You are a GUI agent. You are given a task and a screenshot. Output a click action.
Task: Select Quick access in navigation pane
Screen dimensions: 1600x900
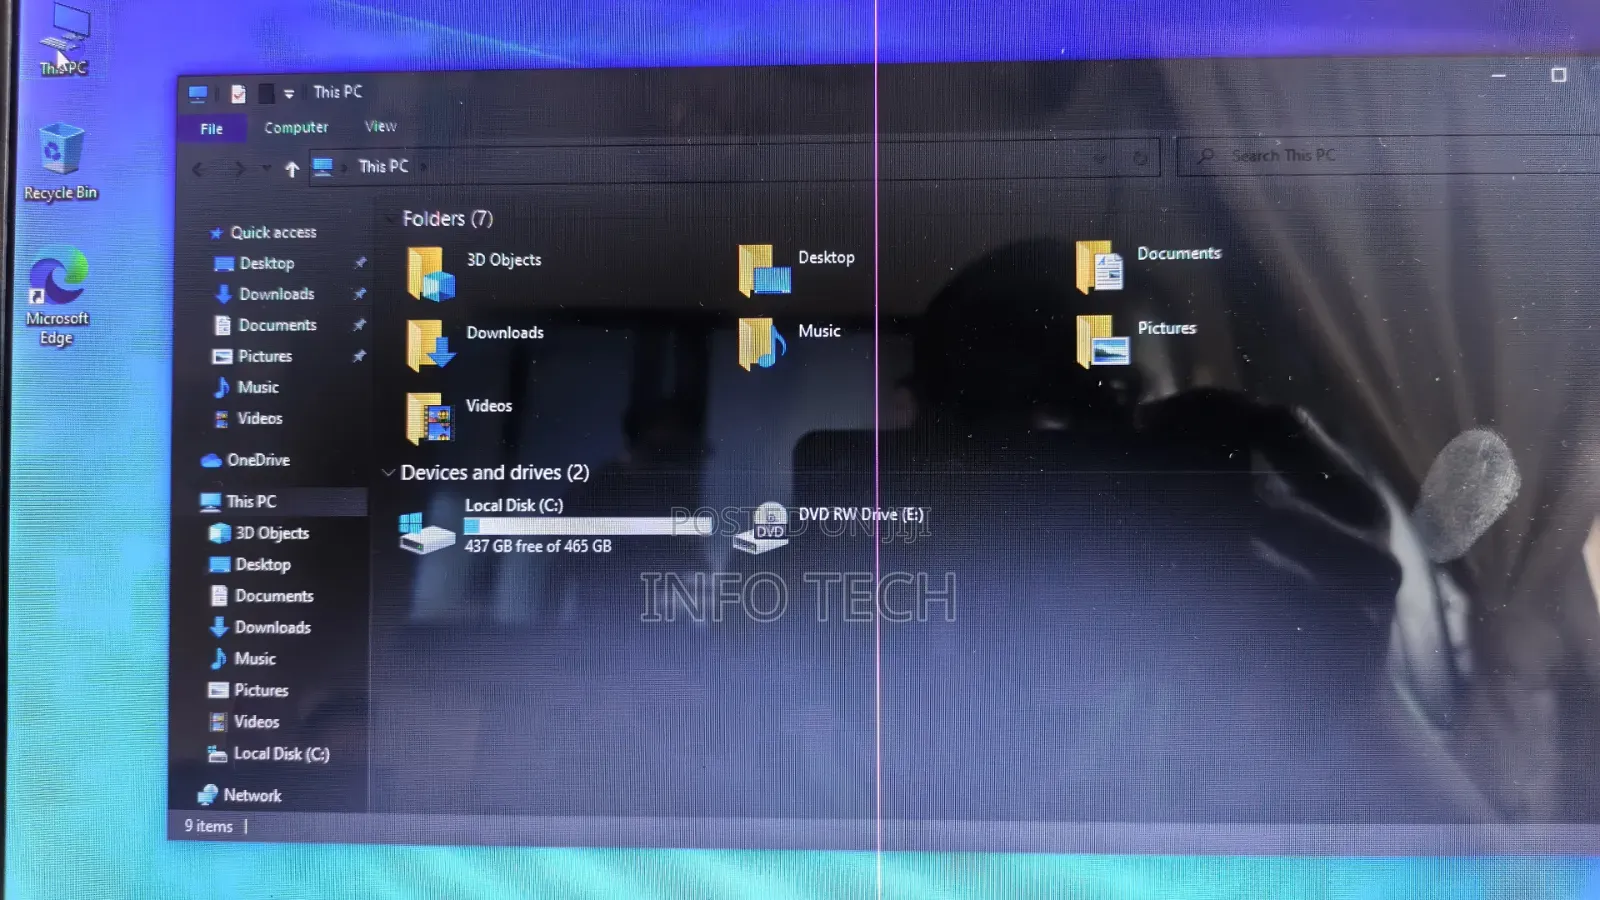click(263, 232)
